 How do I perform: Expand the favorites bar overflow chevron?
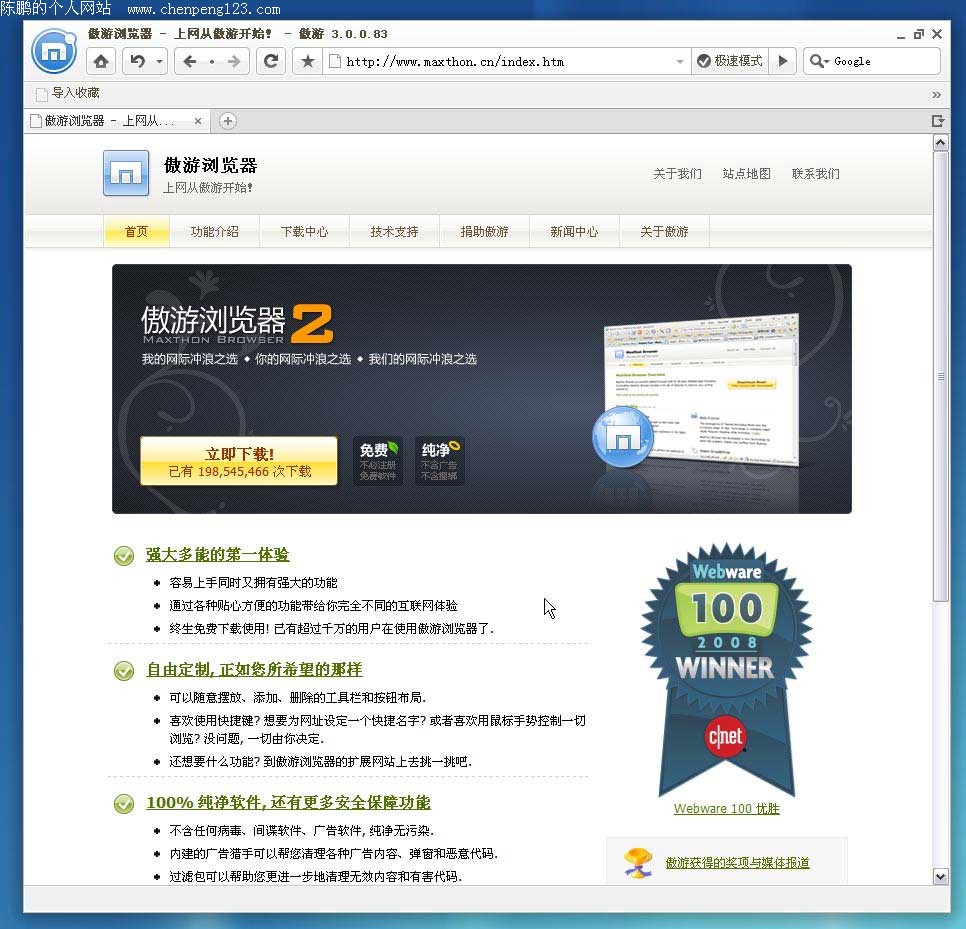pyautogui.click(x=936, y=94)
